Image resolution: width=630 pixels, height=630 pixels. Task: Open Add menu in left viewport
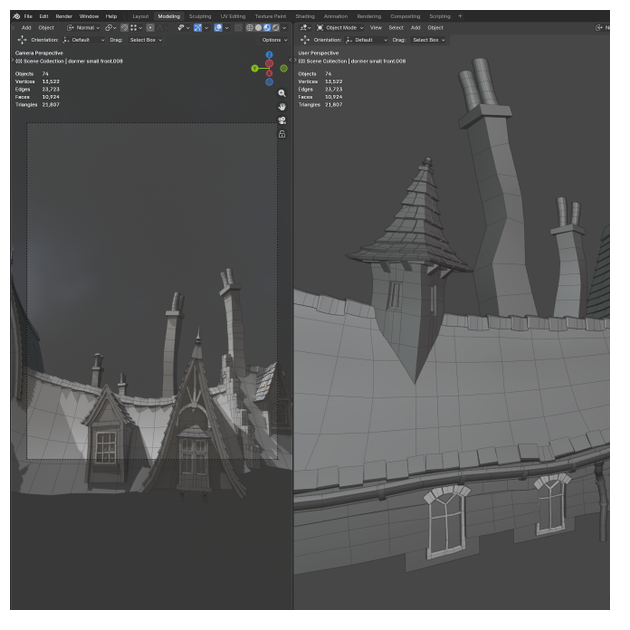(x=26, y=28)
